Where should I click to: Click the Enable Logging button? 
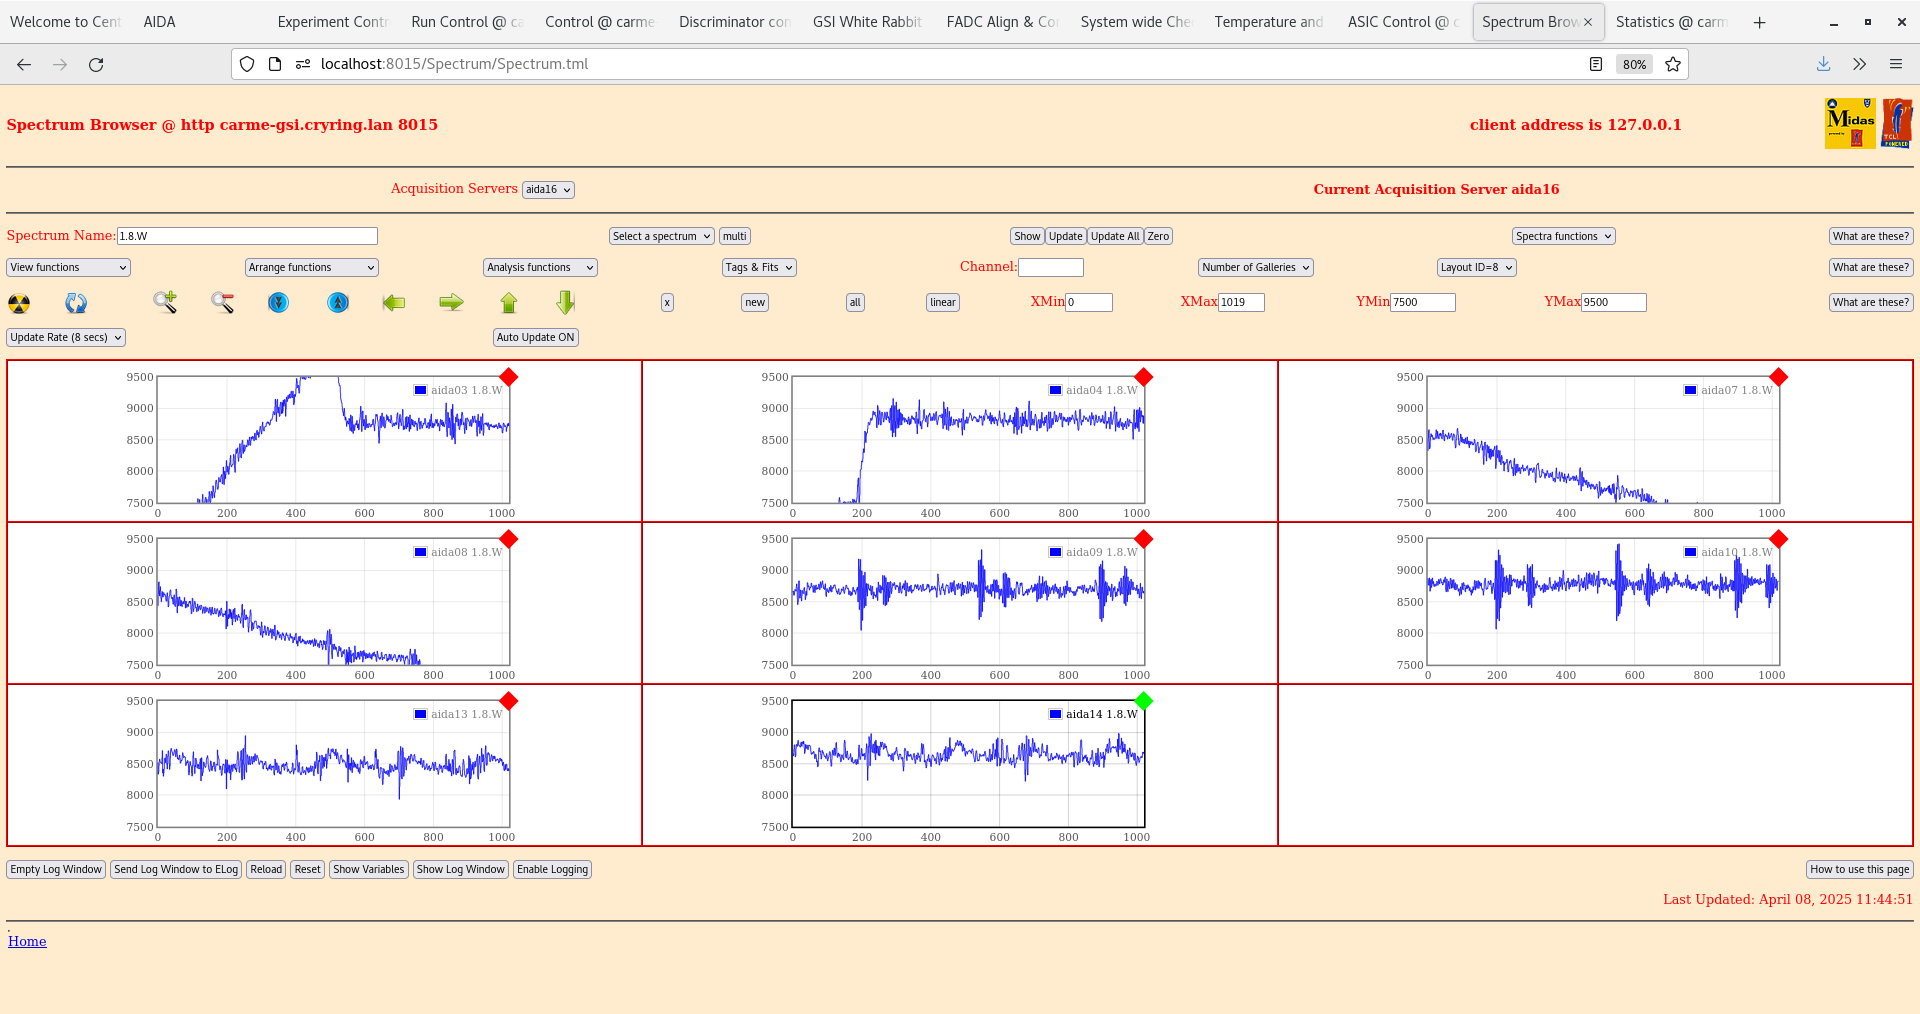pos(552,869)
